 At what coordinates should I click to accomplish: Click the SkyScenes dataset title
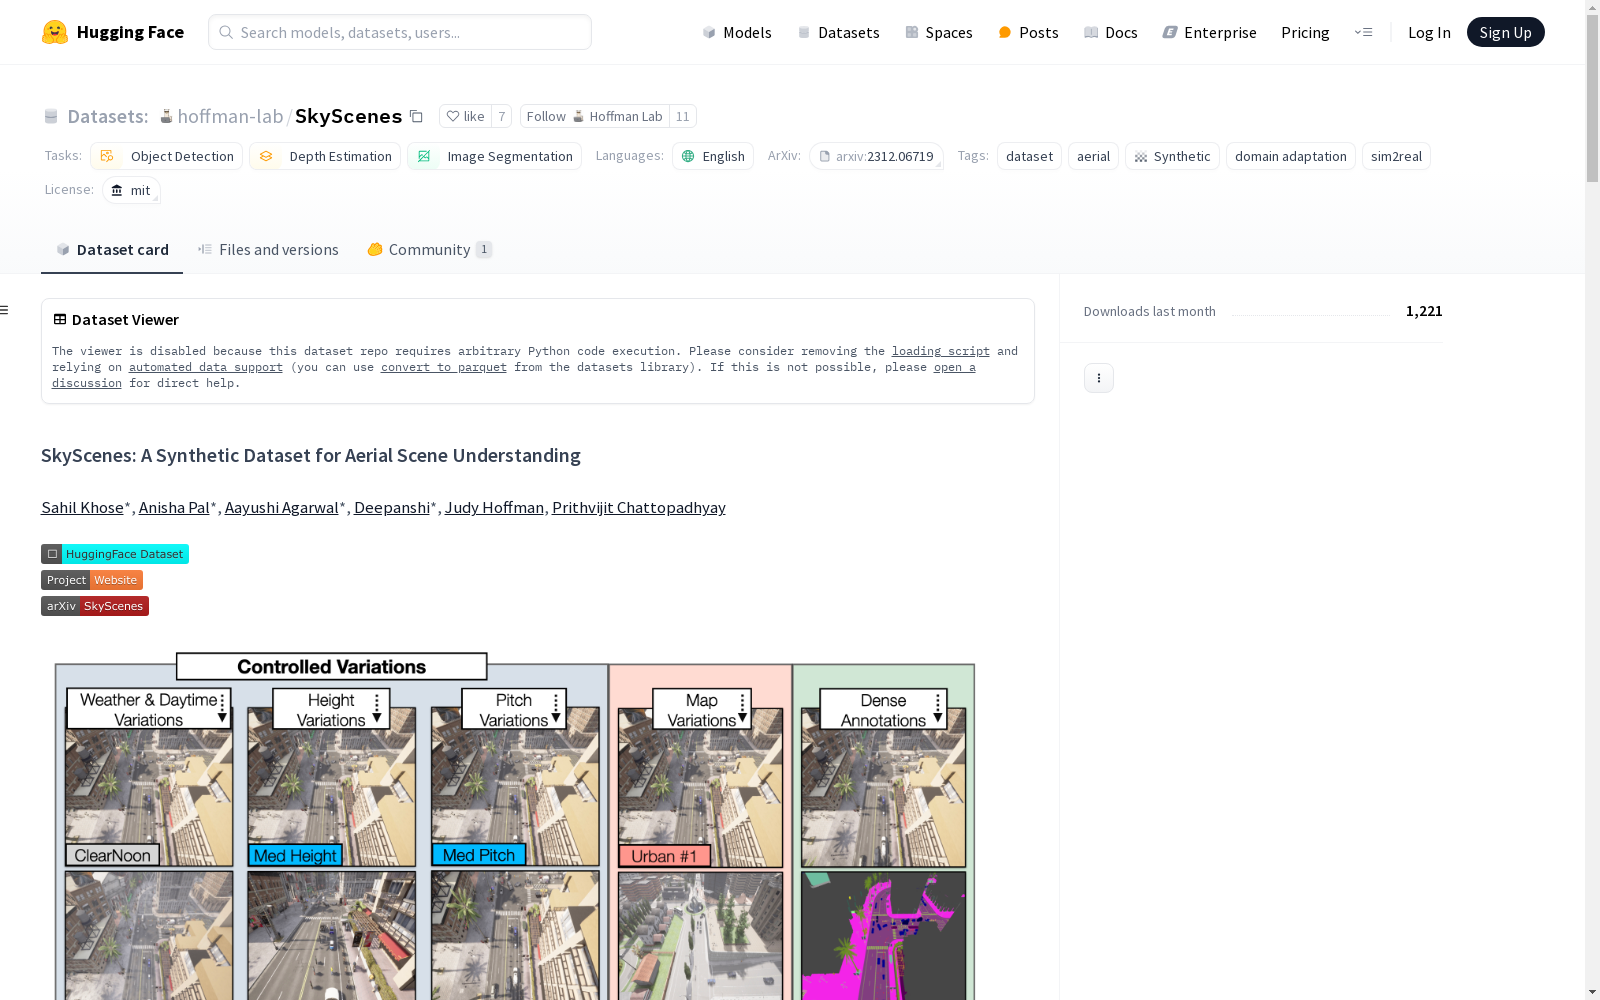[x=348, y=116]
